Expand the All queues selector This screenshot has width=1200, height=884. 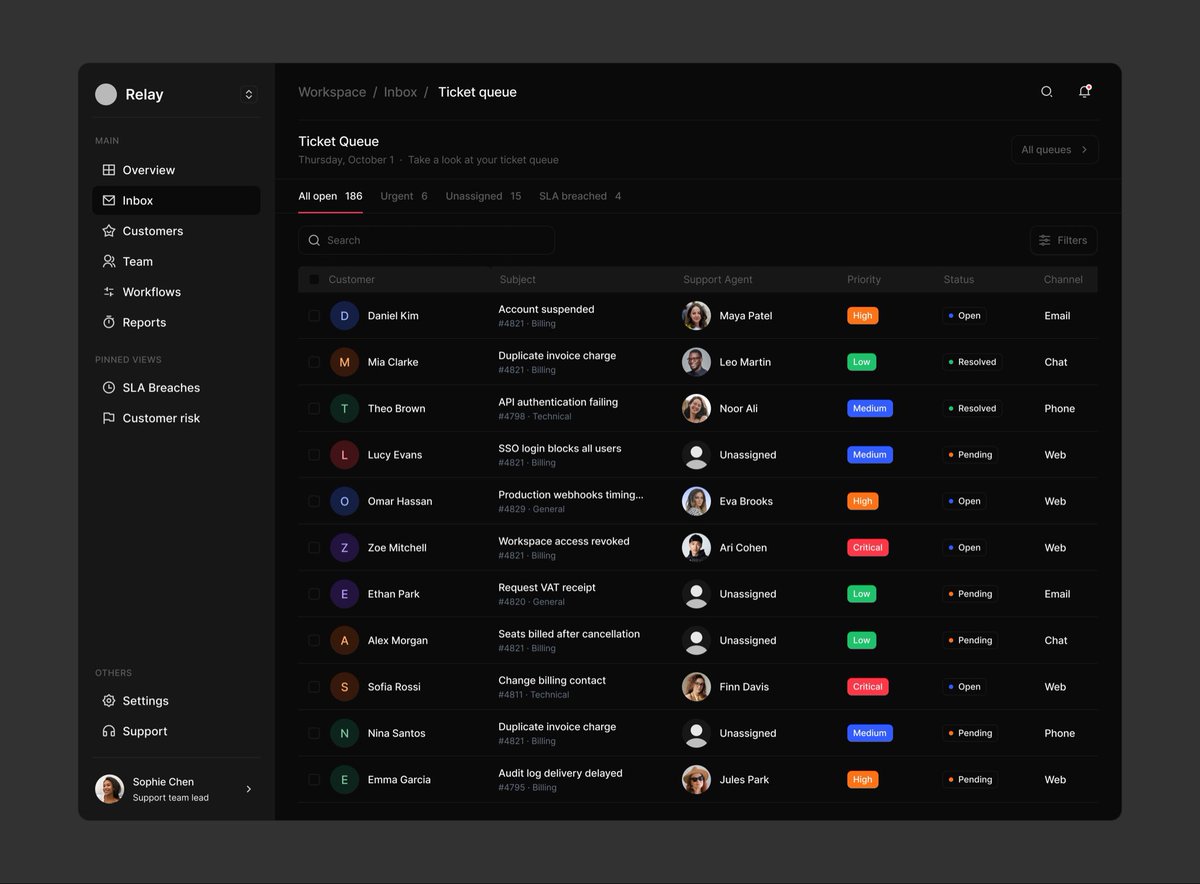point(1055,150)
